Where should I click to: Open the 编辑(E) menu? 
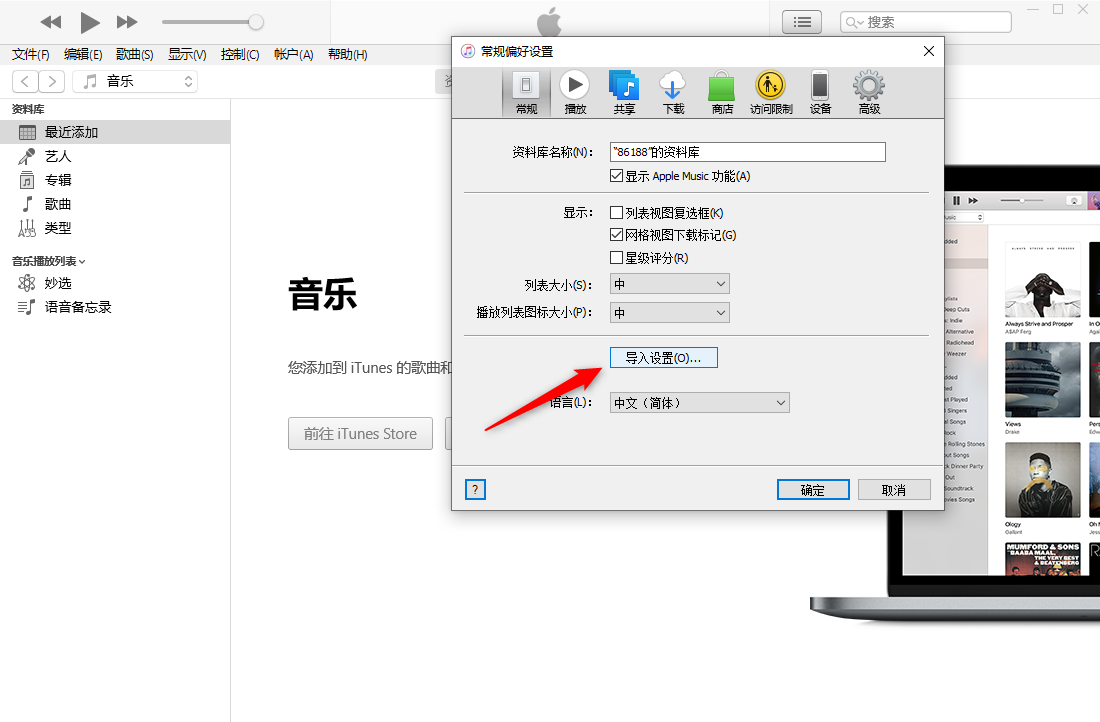coord(83,55)
